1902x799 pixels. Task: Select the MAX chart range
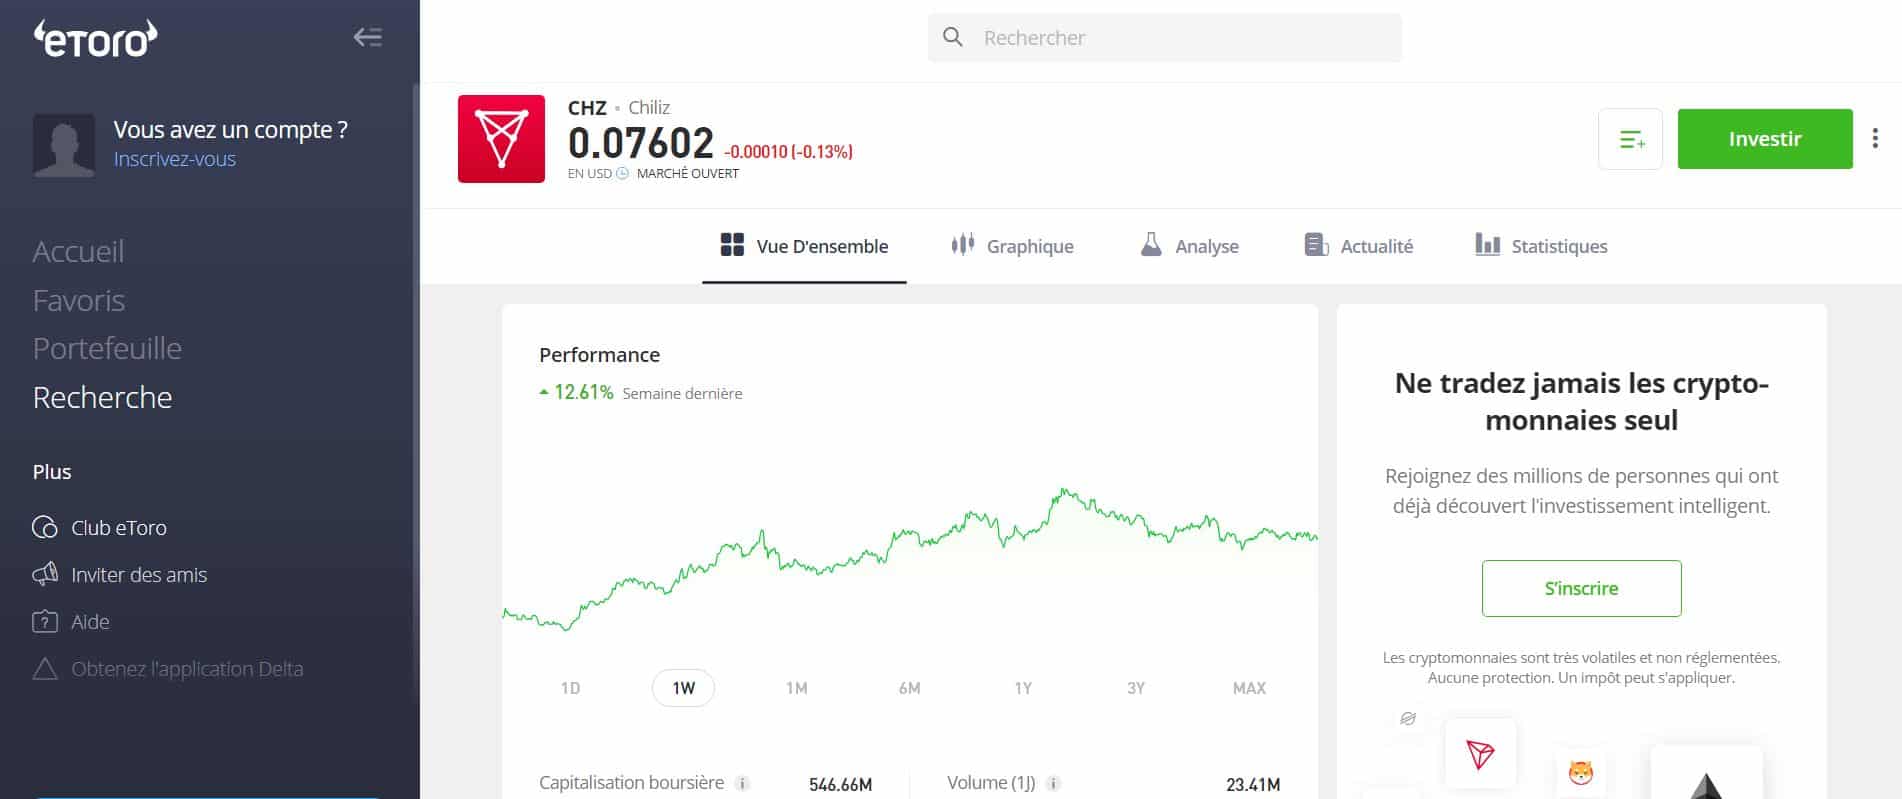click(x=1249, y=688)
